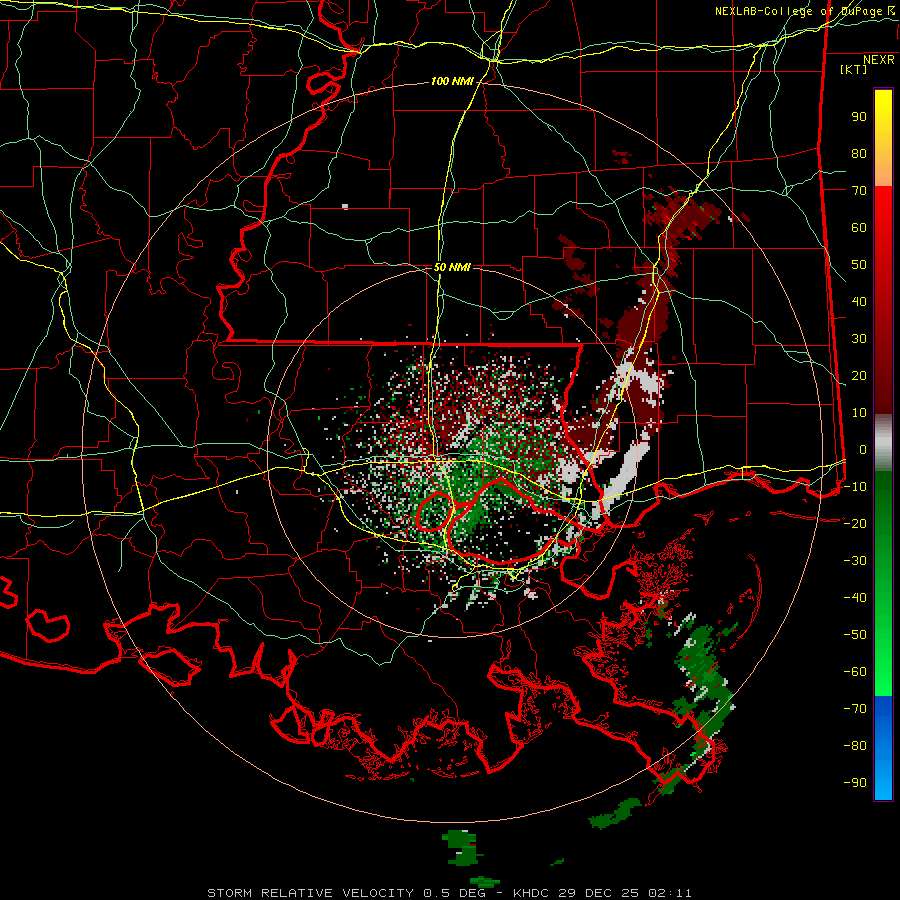Click the 29 DEC 25 date in caption
Image resolution: width=900 pixels, height=900 pixels.
point(599,893)
